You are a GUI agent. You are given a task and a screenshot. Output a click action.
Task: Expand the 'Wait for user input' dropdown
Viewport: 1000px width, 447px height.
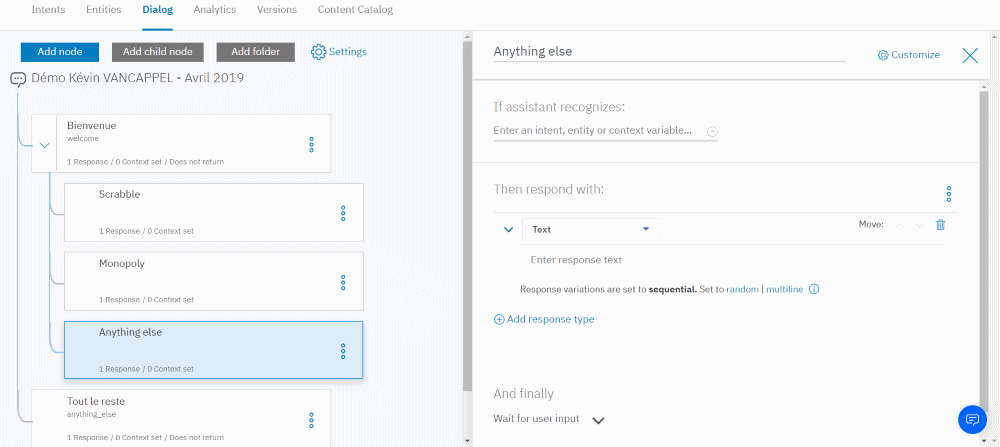[x=598, y=420]
